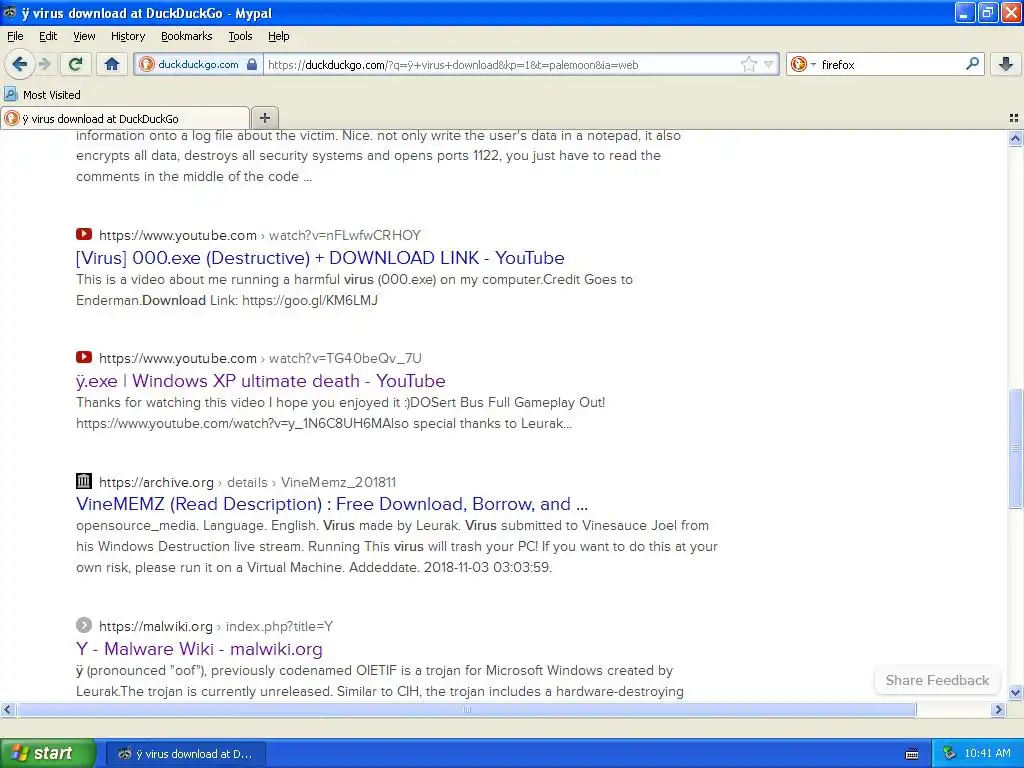Open the Tools menu
This screenshot has width=1024, height=768.
tap(240, 36)
